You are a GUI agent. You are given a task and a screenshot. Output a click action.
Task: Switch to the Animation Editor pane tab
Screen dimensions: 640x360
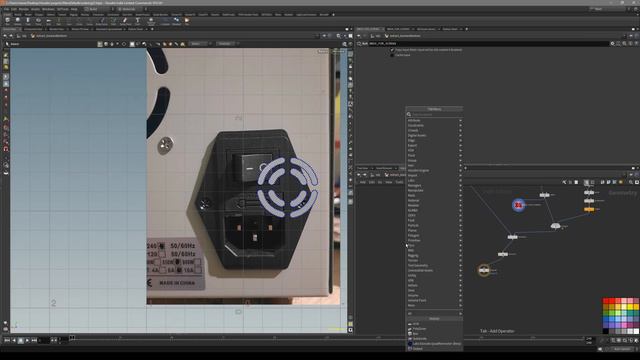[x=33, y=29]
